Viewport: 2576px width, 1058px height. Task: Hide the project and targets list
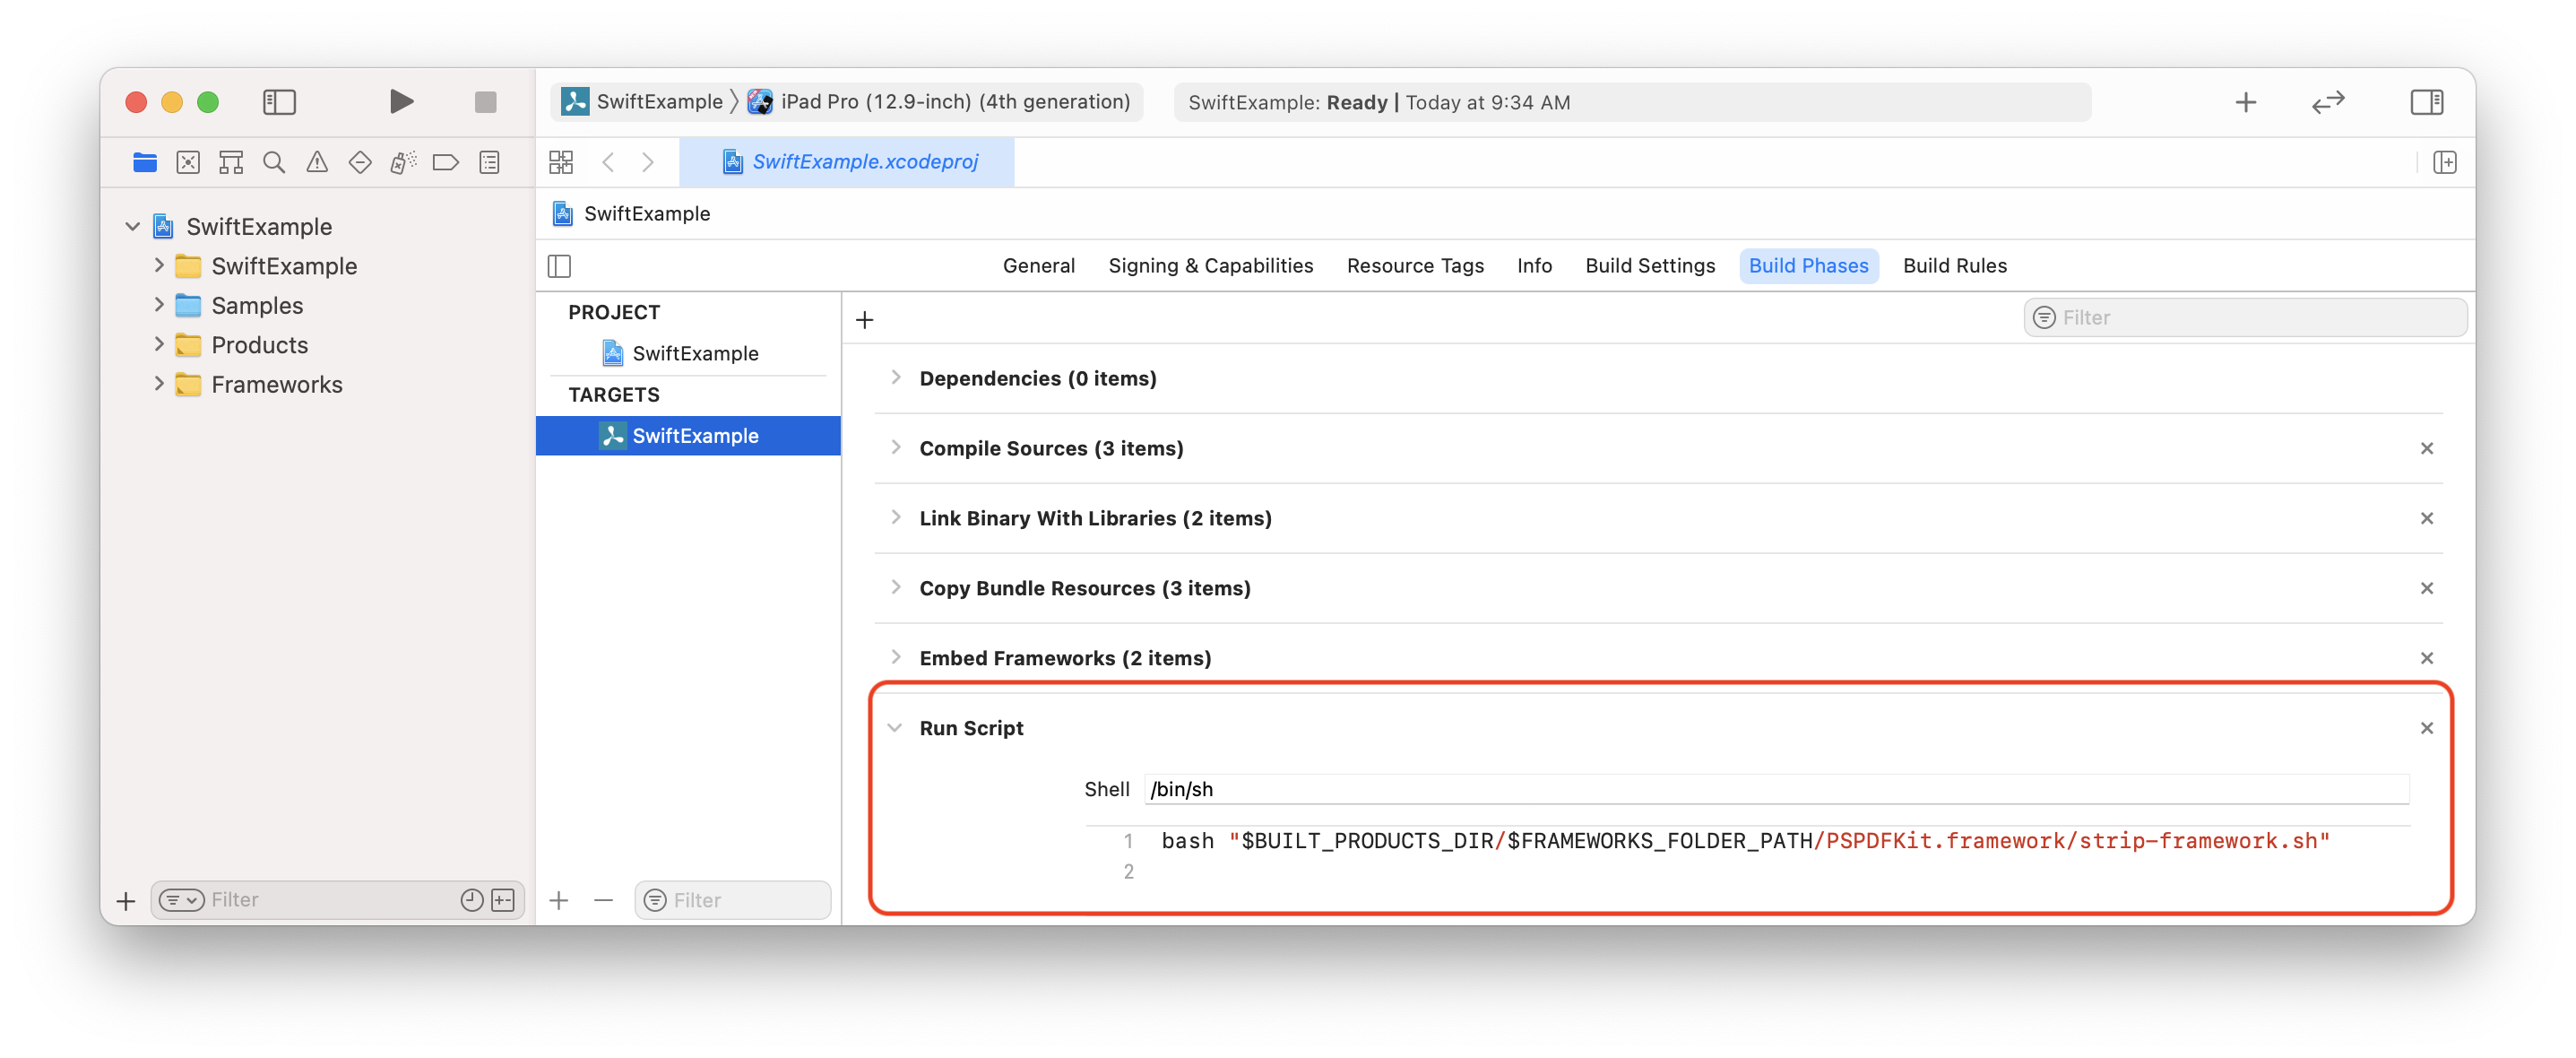(560, 266)
